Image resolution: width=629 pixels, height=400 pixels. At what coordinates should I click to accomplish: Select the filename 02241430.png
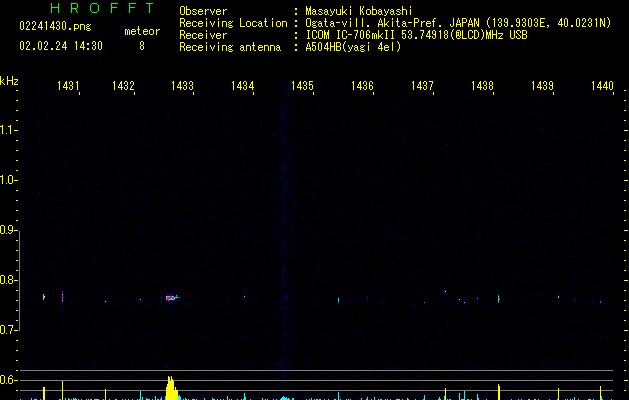click(55, 26)
